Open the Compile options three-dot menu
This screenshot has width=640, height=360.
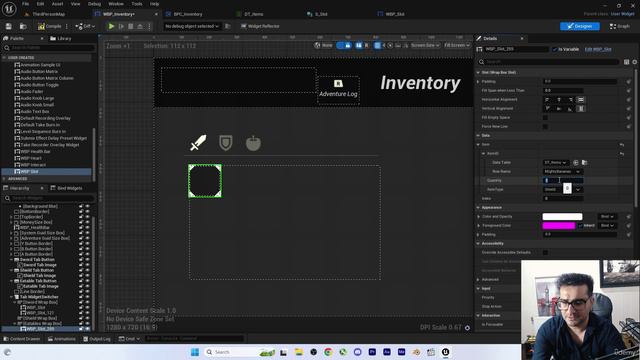(67, 26)
